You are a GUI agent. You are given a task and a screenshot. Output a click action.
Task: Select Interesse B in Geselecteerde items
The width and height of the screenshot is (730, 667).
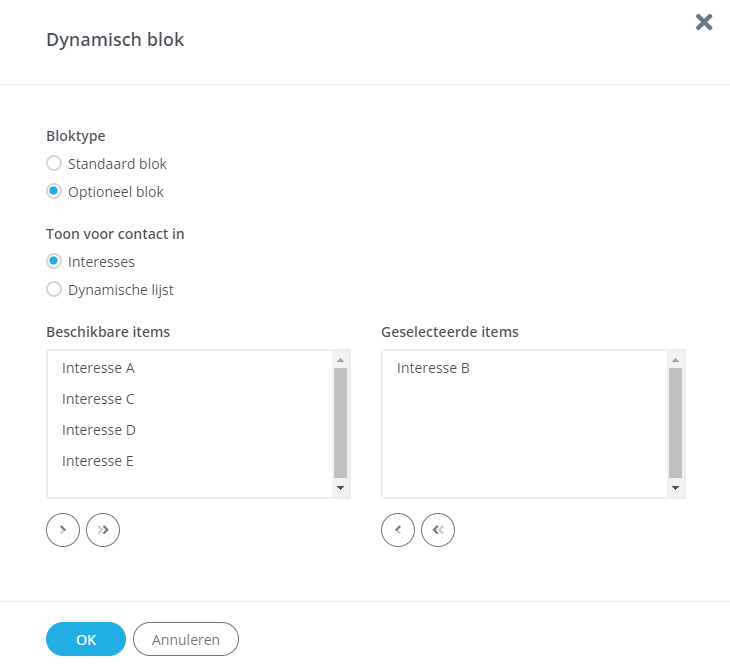pyautogui.click(x=433, y=368)
